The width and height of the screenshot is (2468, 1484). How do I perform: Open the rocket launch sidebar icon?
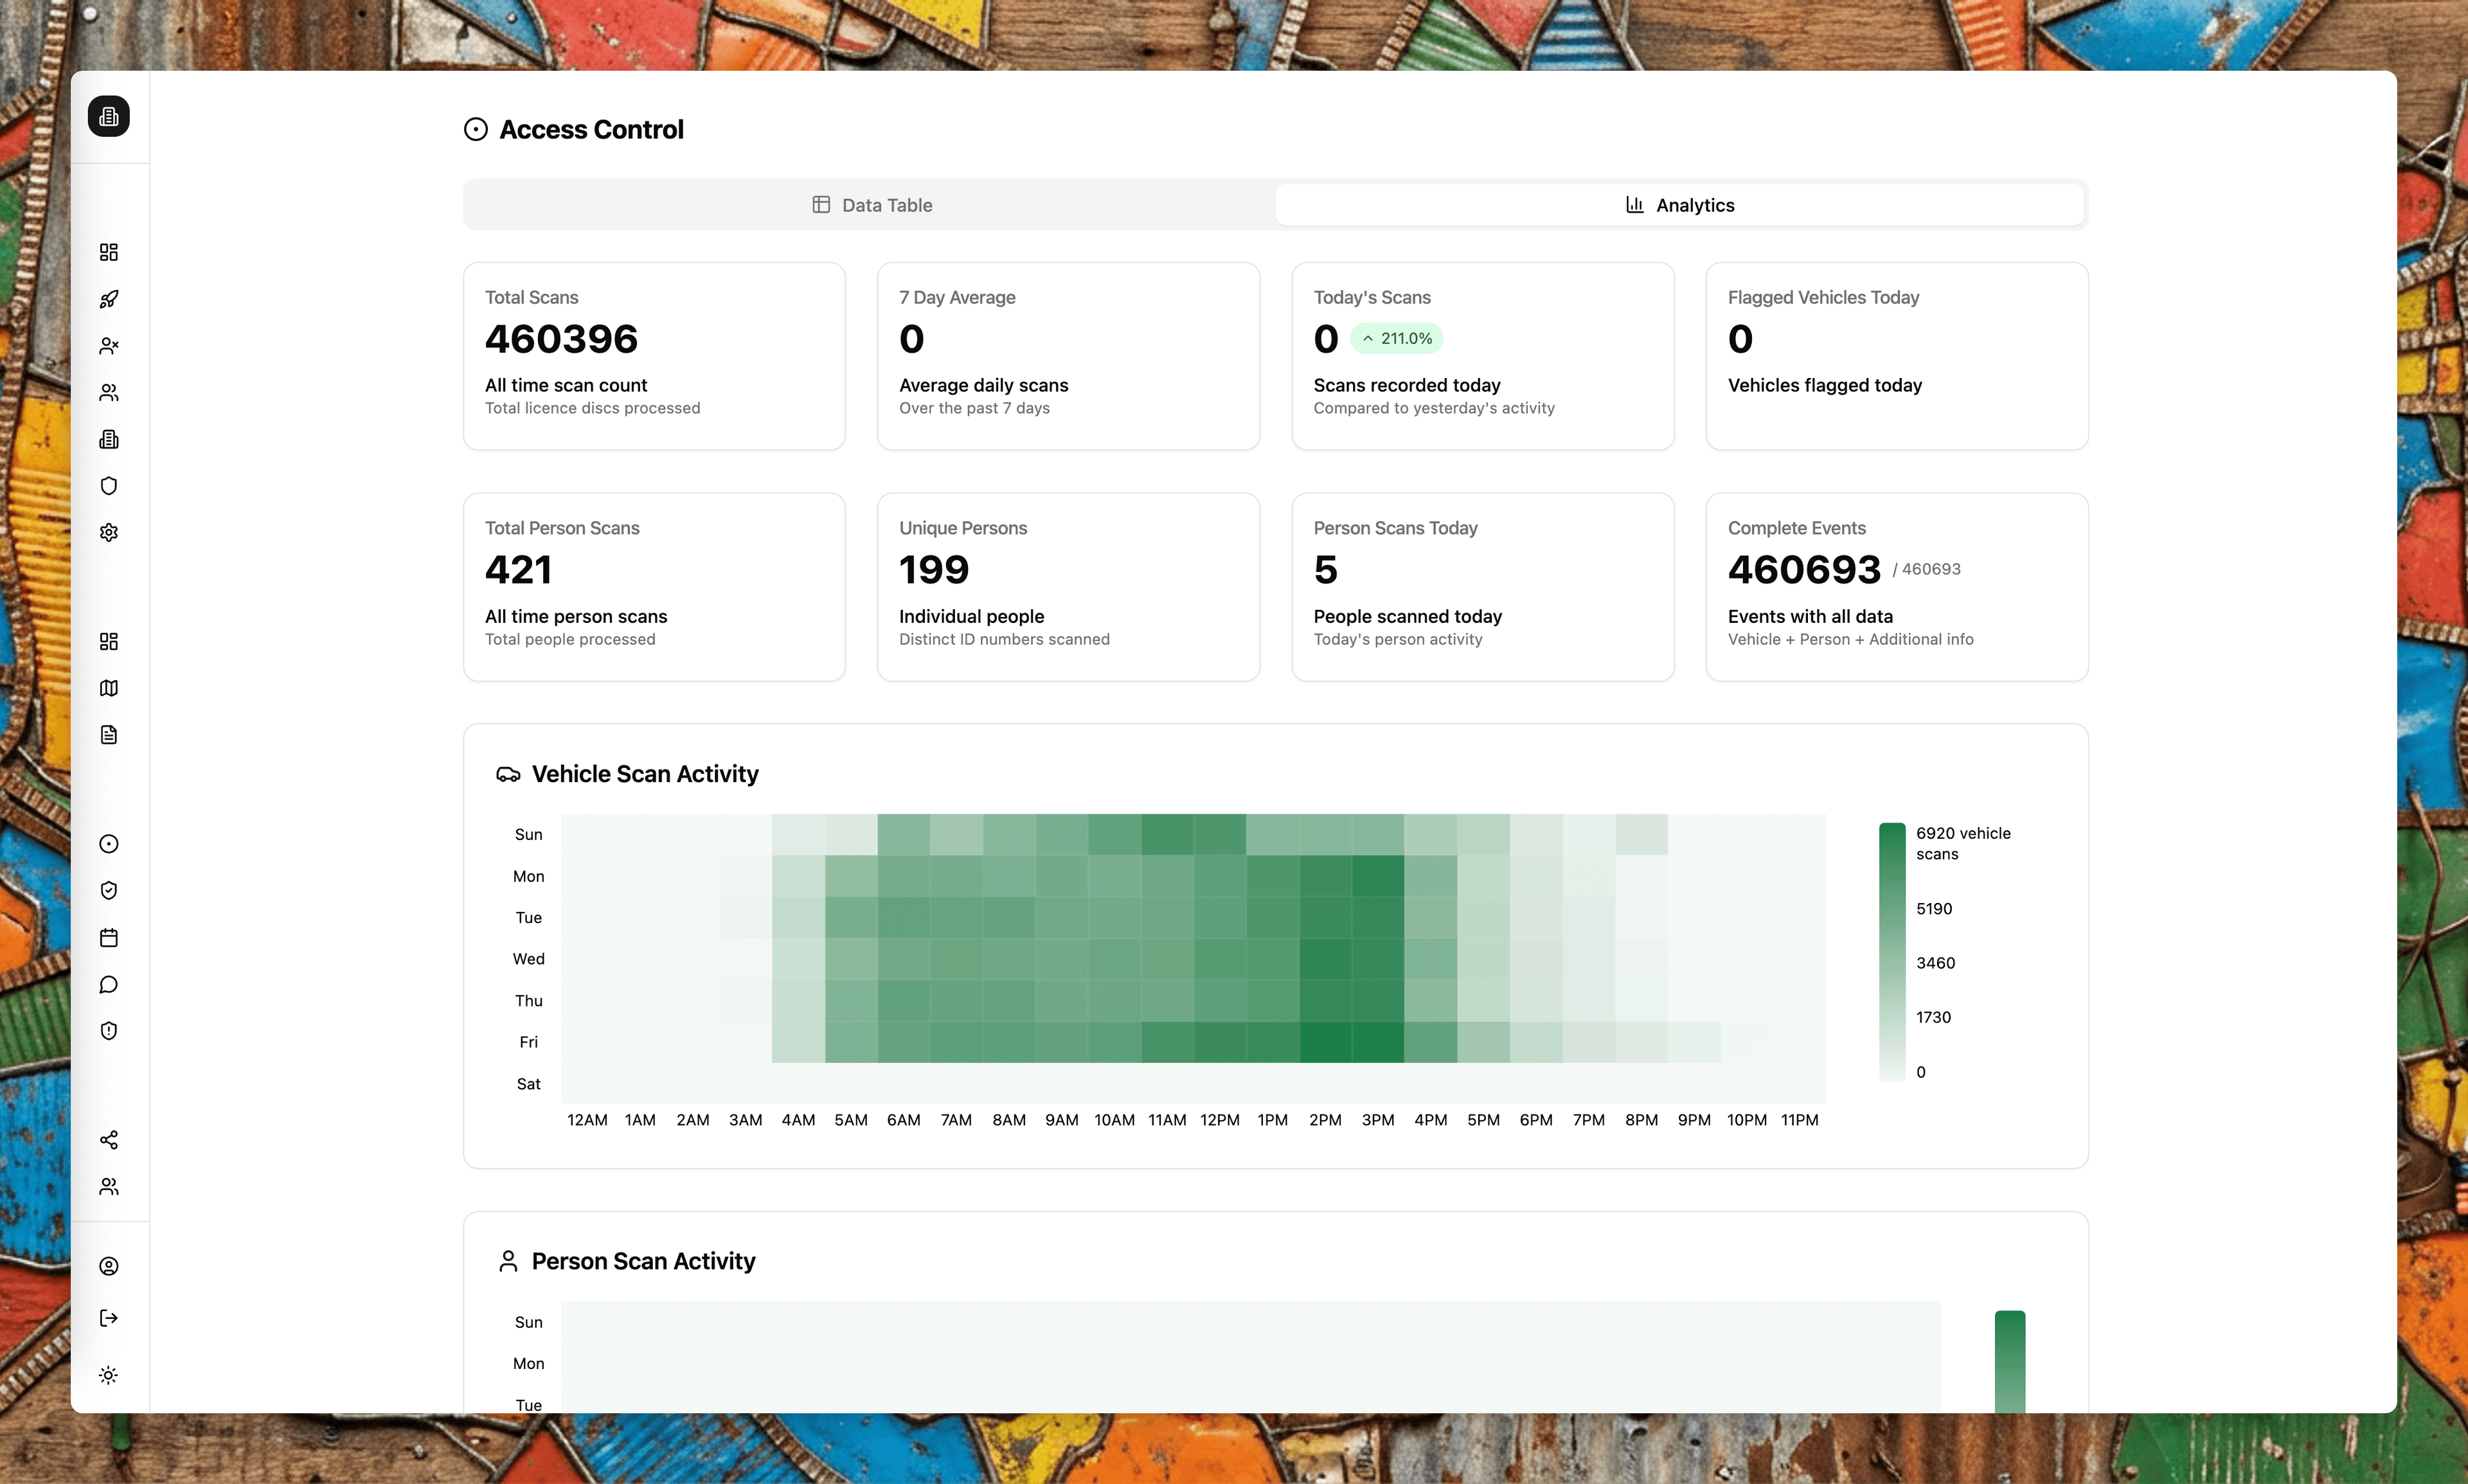tap(109, 299)
